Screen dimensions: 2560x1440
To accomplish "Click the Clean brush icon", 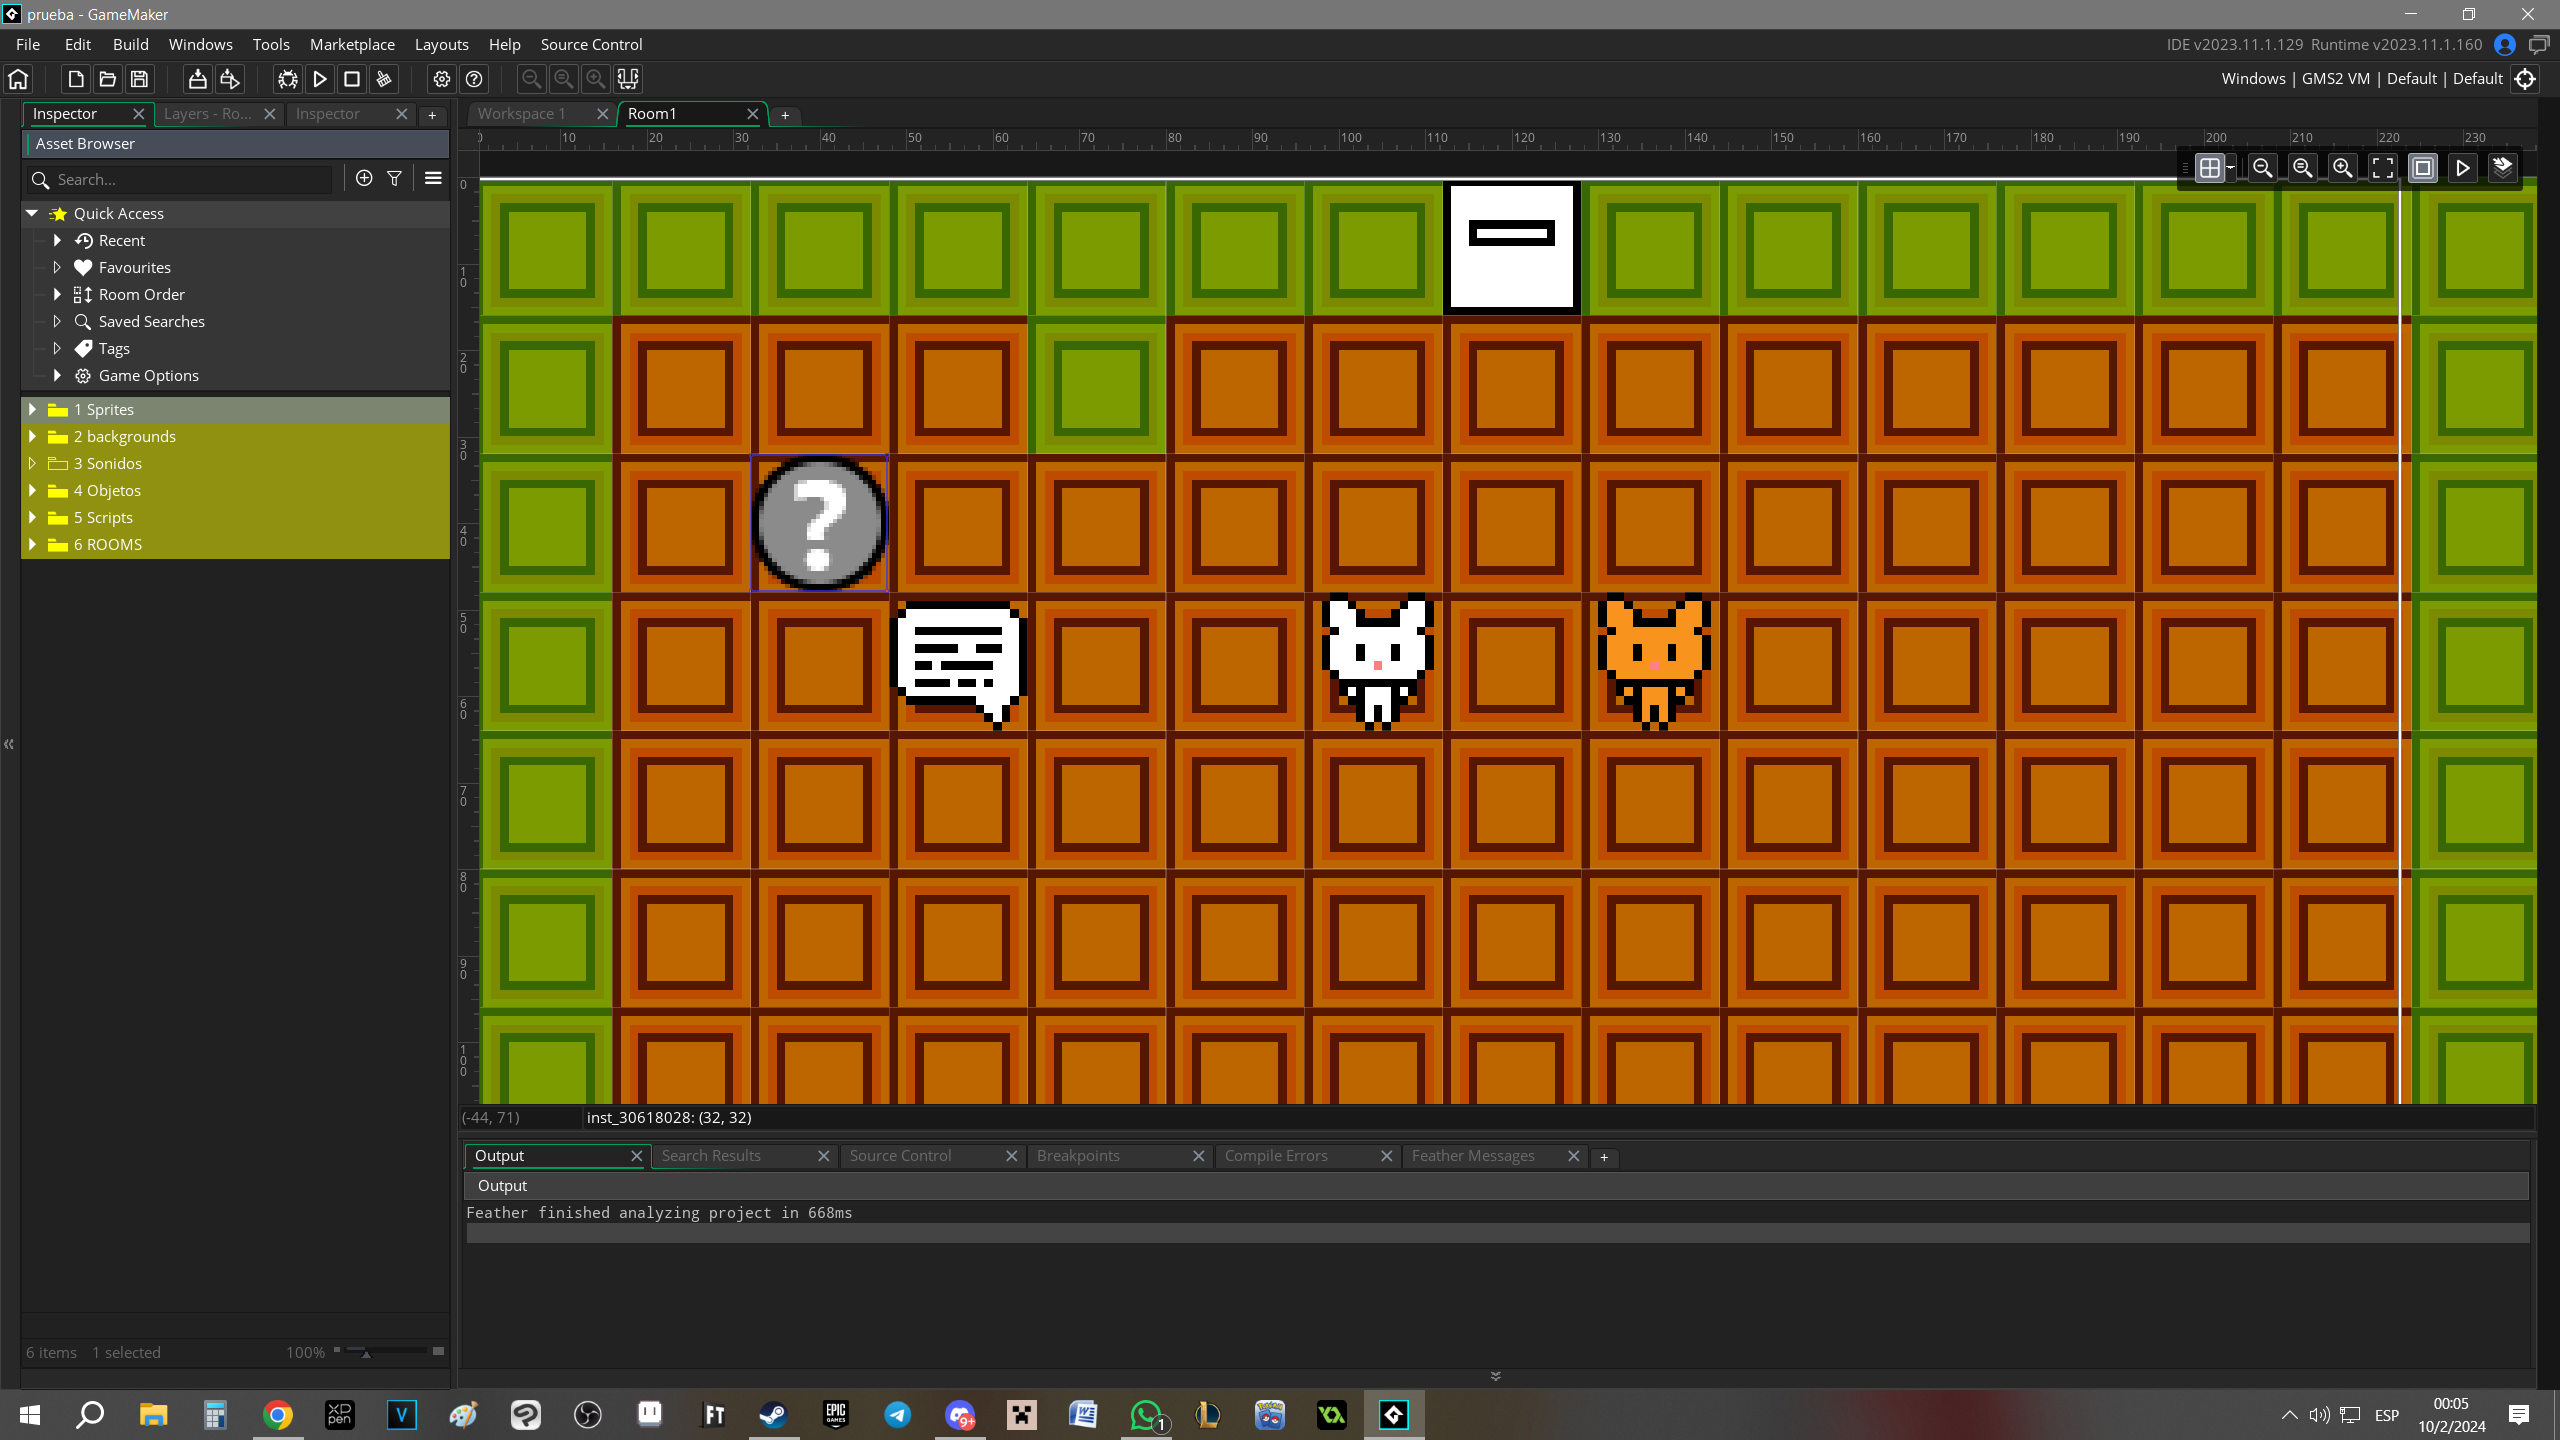I will click(x=384, y=79).
